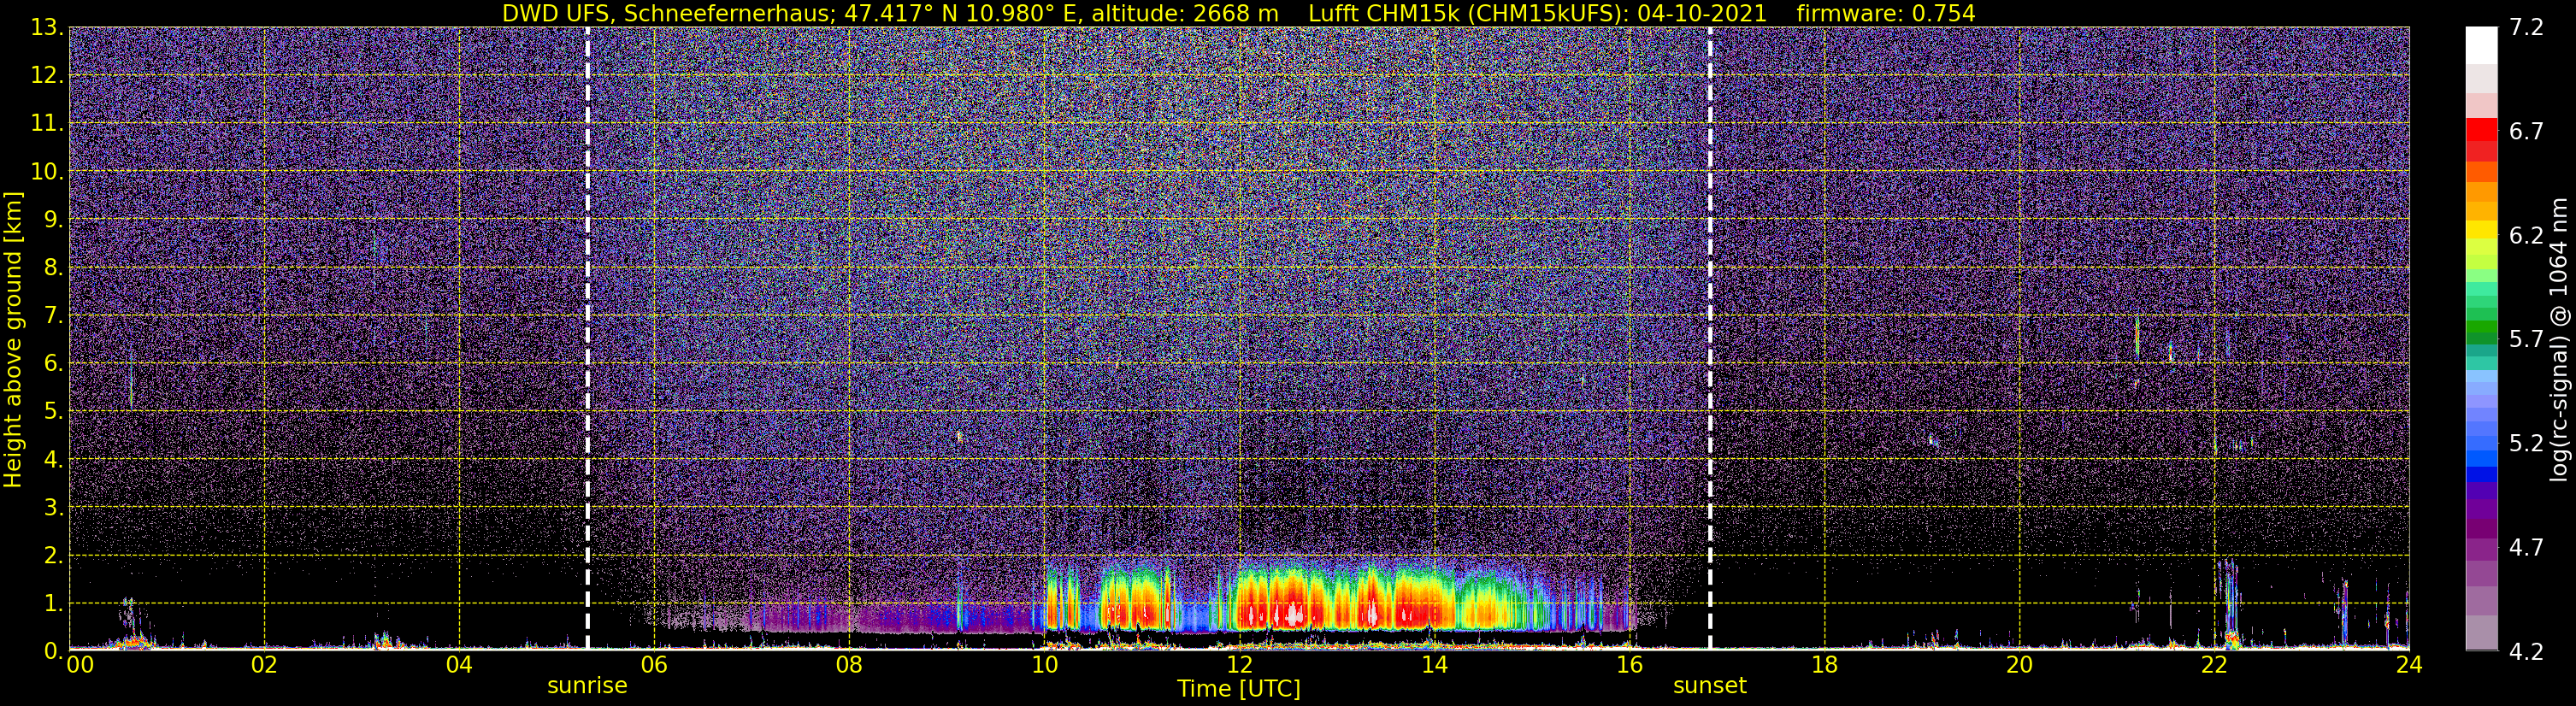Click the time axis tick label '20'
2576x706 pixels.
pyautogui.click(x=2019, y=665)
